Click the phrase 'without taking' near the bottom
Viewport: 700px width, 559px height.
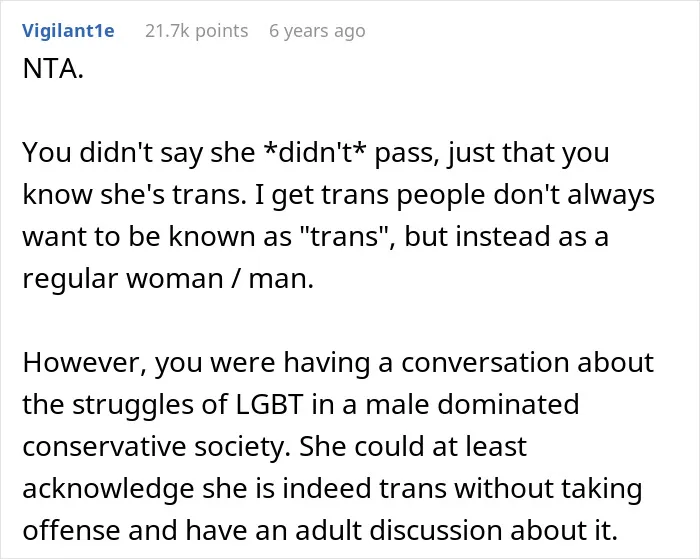tap(548, 488)
